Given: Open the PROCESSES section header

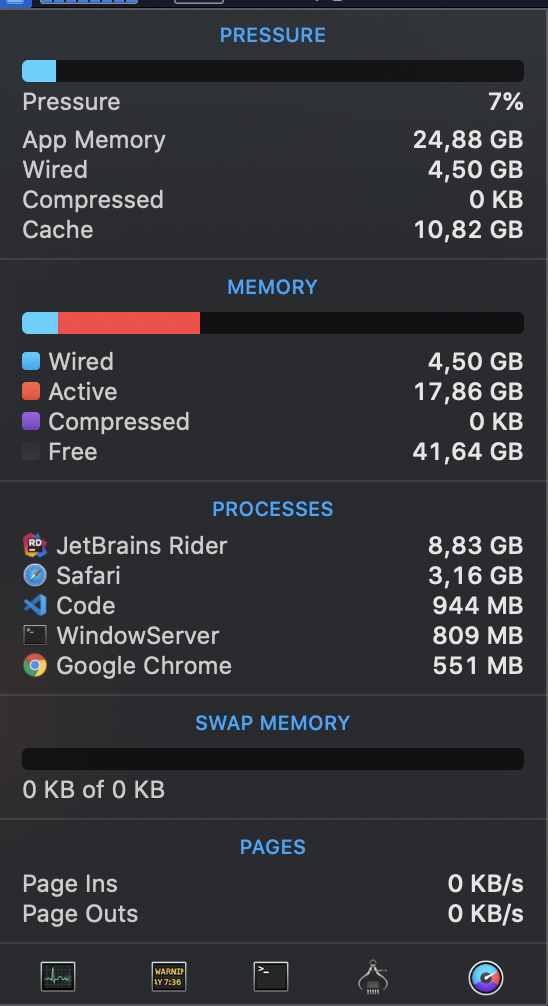Looking at the screenshot, I should click(x=273, y=509).
